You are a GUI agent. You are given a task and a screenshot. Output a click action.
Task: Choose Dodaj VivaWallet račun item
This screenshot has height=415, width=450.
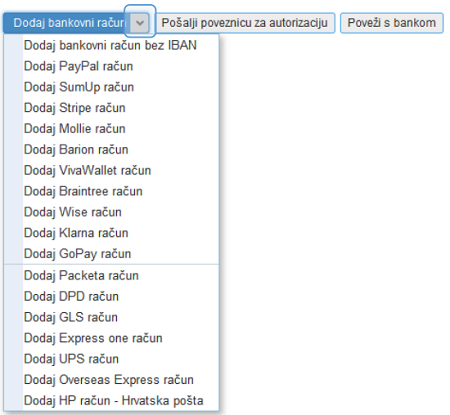[111, 170]
